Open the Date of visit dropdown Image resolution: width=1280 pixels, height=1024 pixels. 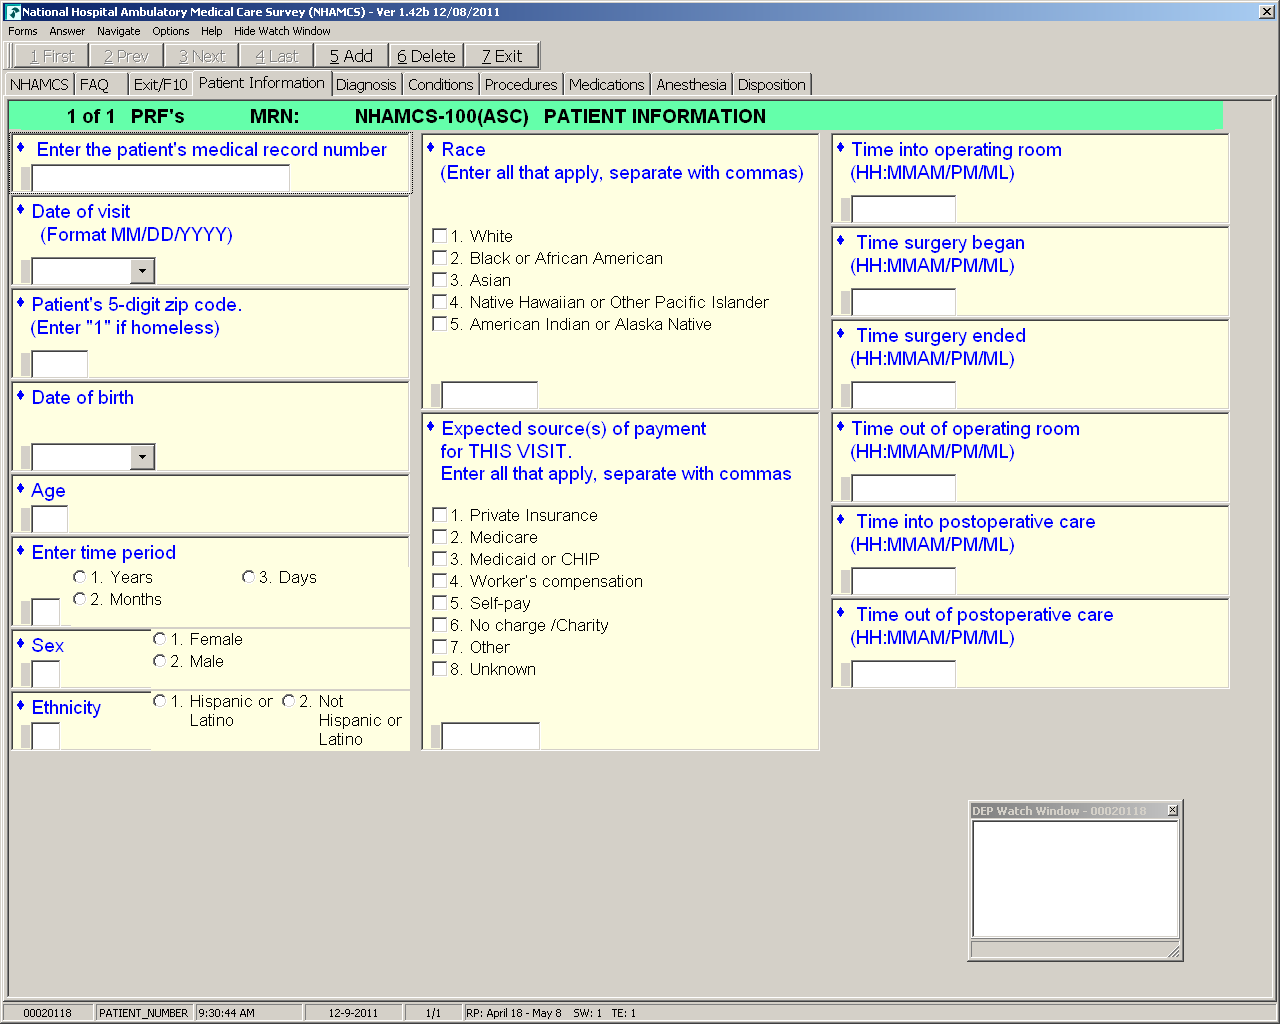(143, 271)
